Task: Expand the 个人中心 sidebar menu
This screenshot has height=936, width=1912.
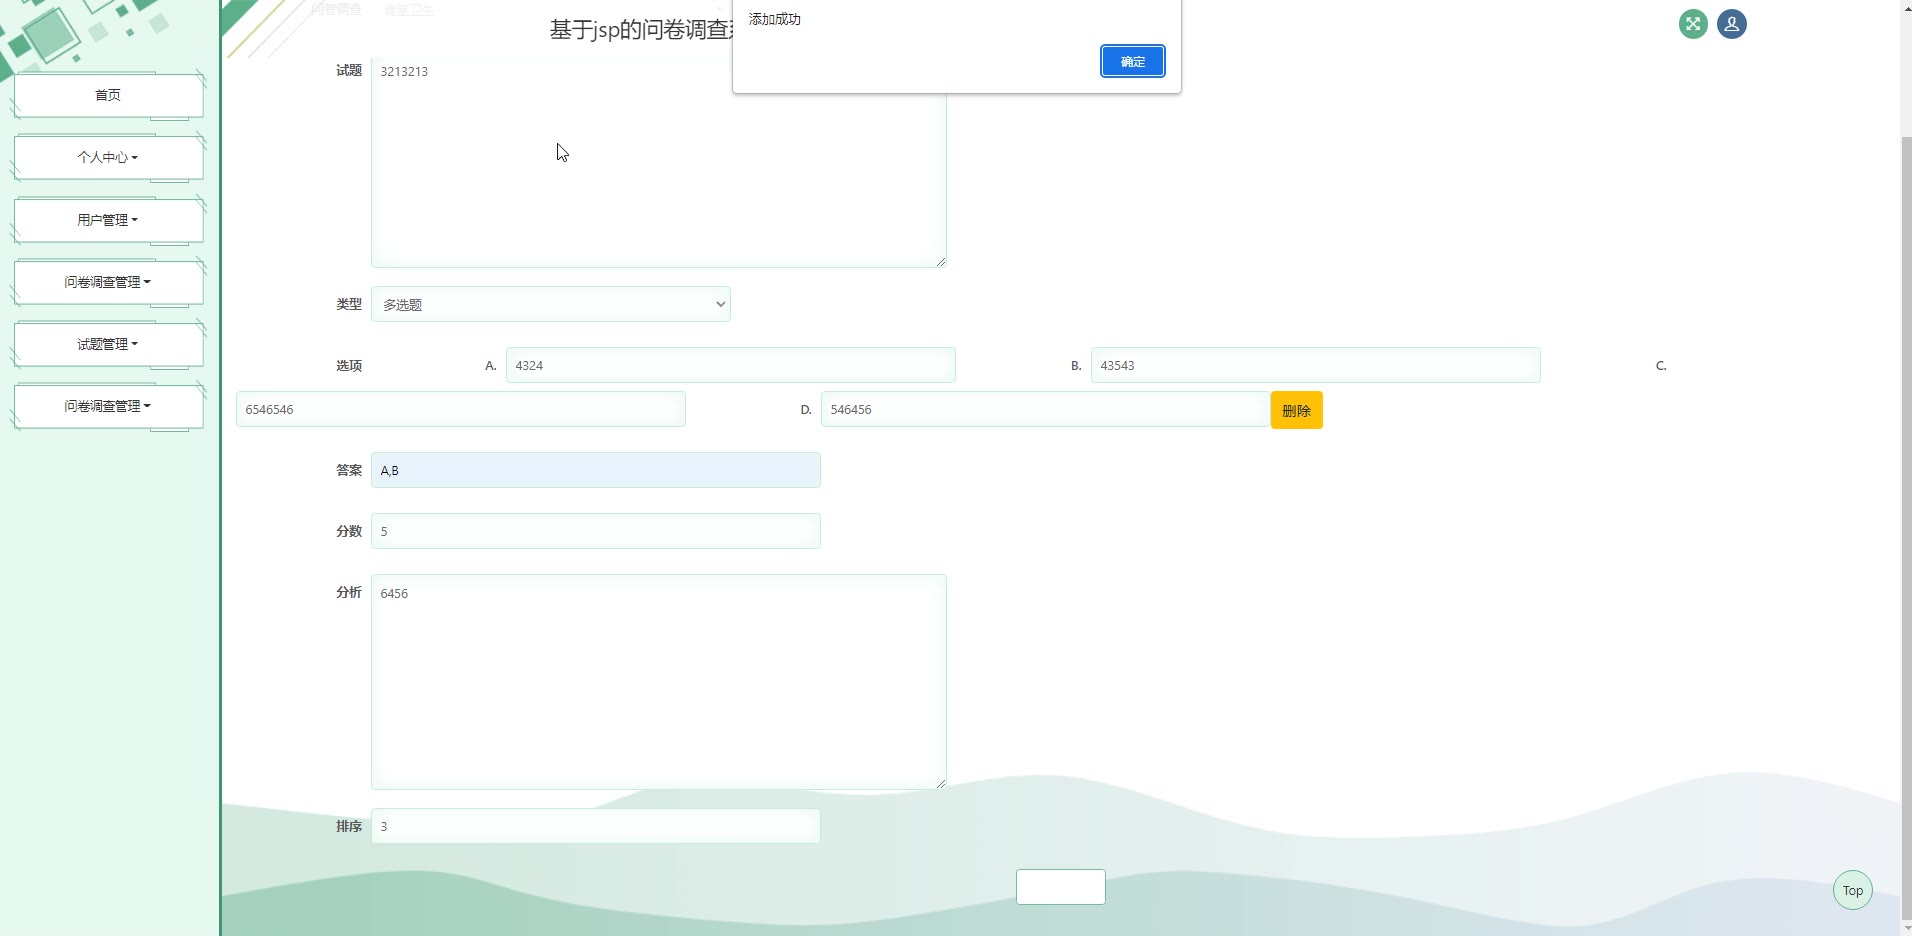Action: click(x=108, y=157)
